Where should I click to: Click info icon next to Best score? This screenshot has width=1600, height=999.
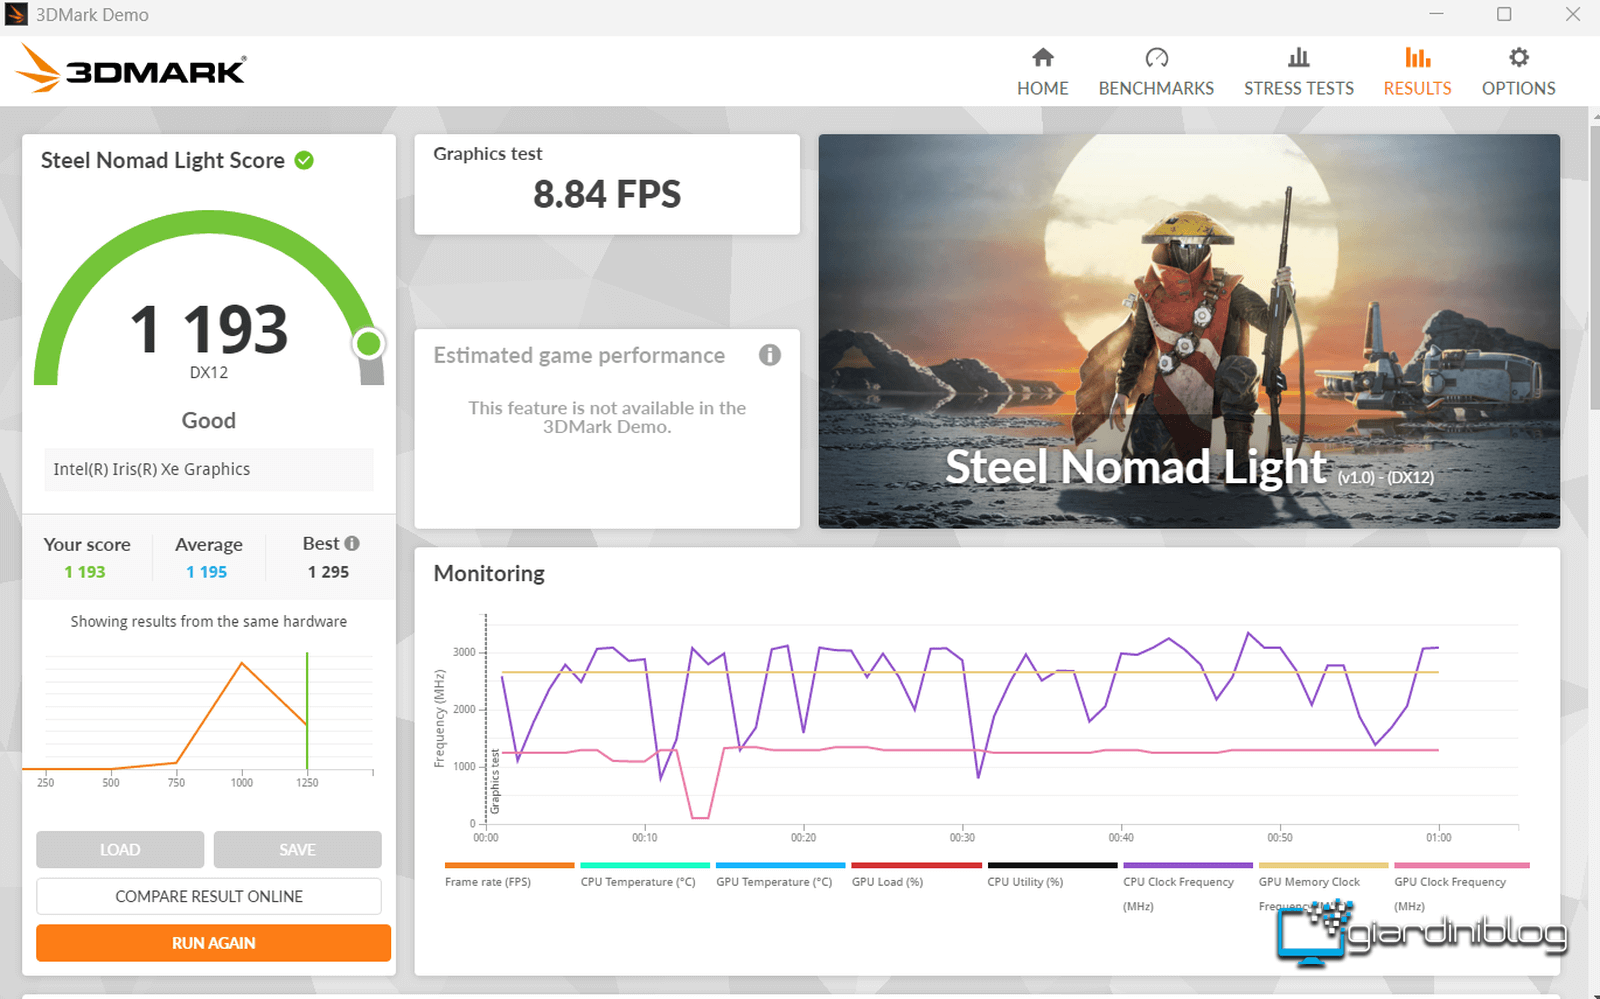[352, 543]
